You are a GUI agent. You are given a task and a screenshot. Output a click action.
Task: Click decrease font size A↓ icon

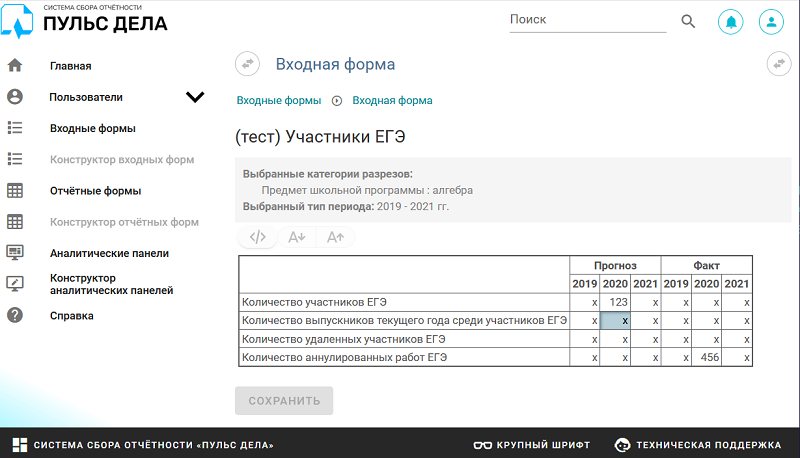(296, 237)
